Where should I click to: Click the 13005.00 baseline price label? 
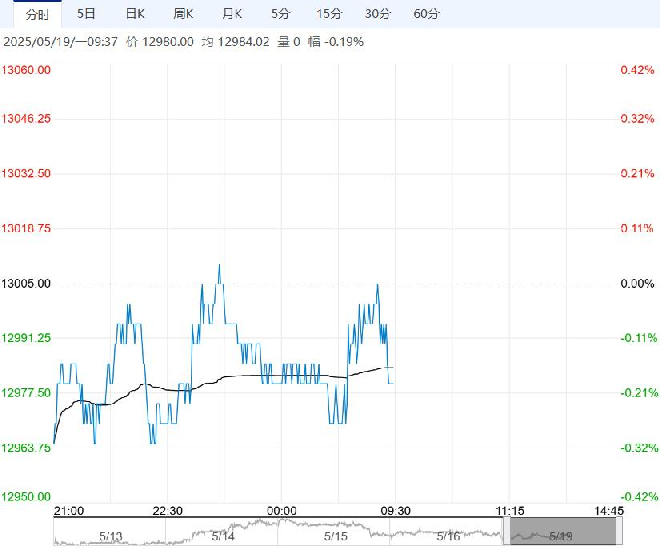click(x=26, y=284)
